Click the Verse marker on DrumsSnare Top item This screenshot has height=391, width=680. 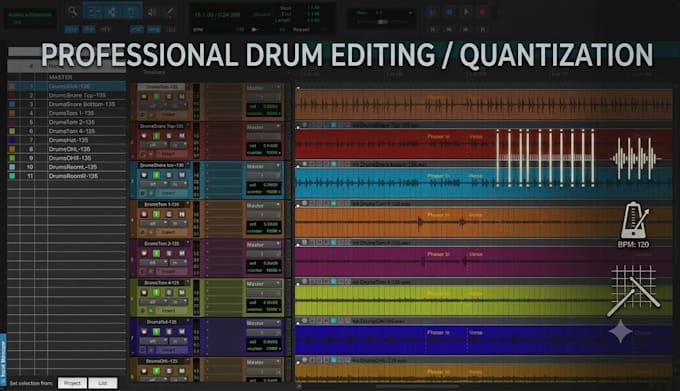[x=476, y=137]
